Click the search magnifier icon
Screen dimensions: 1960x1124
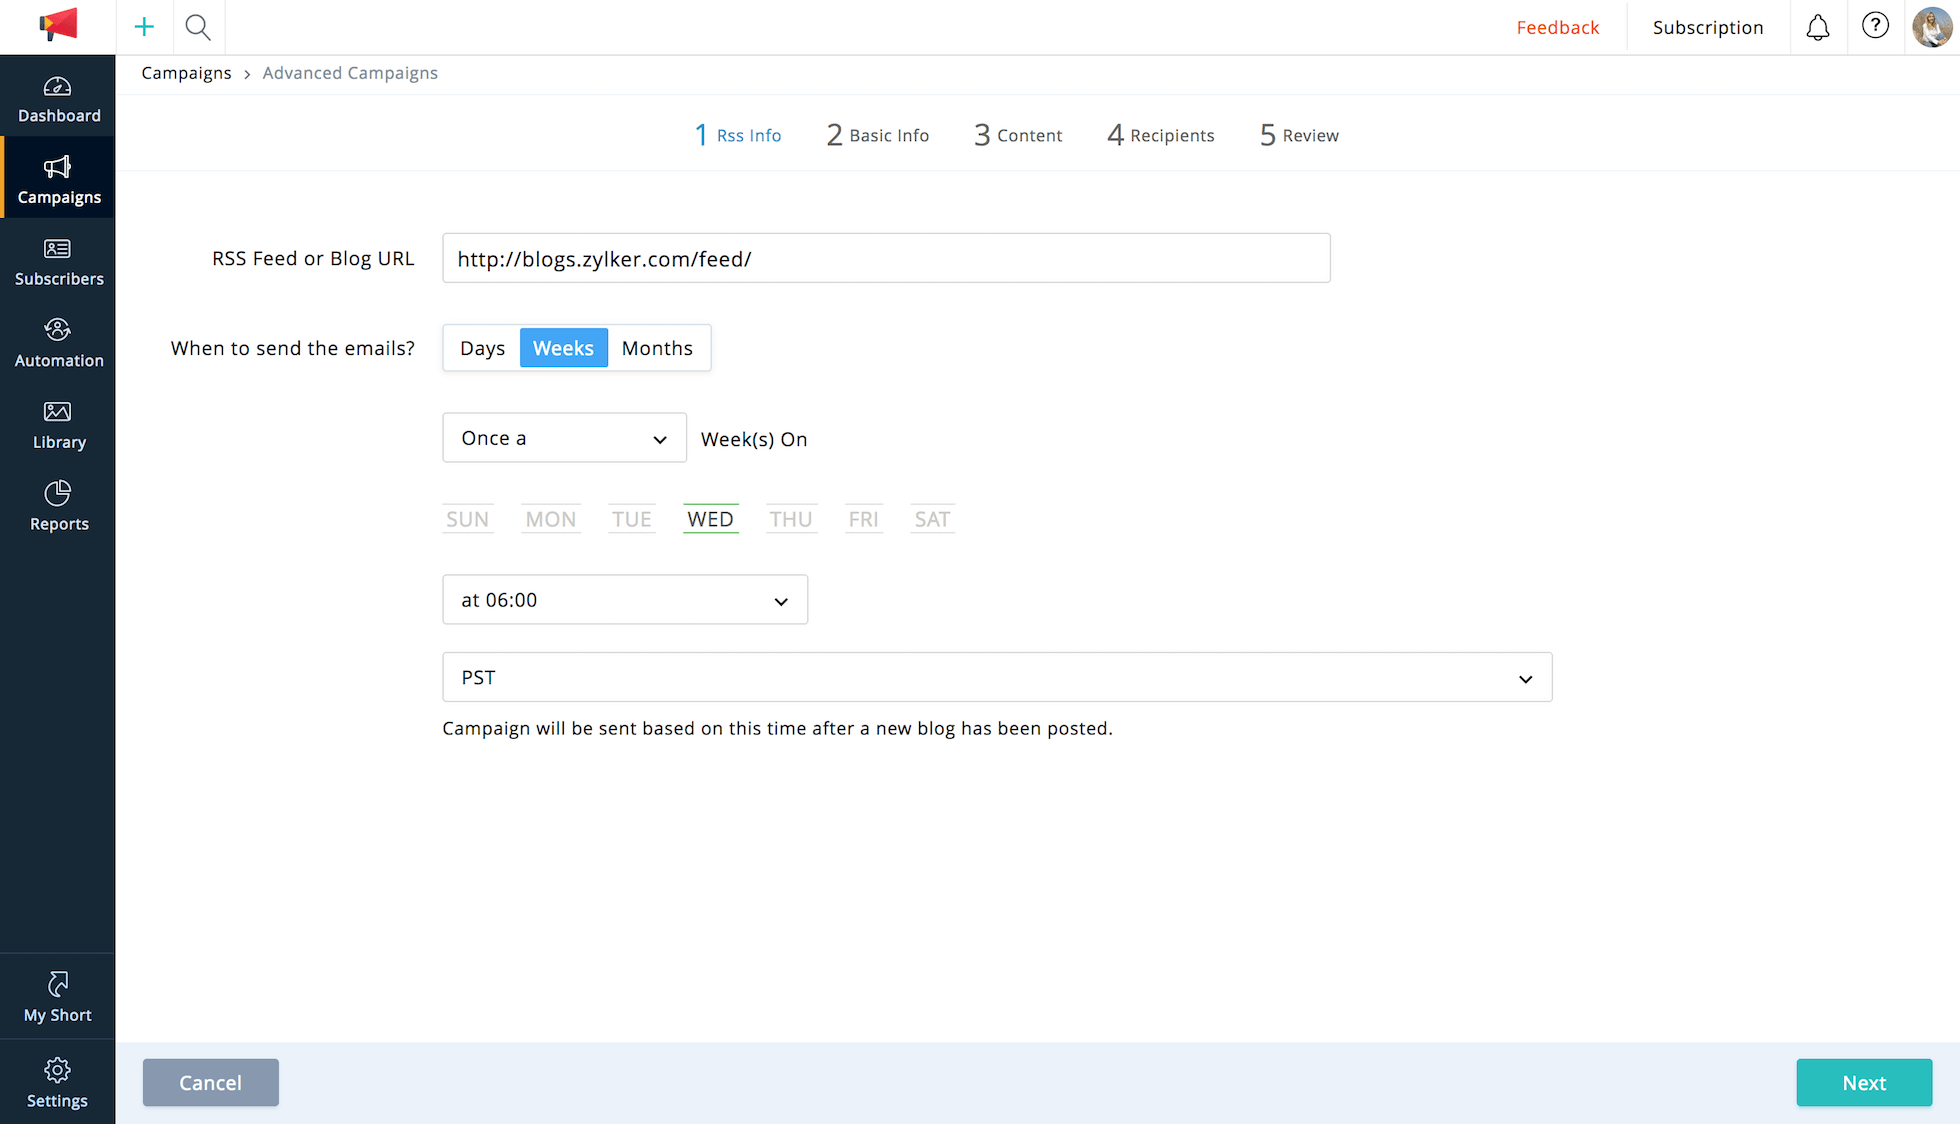click(x=198, y=27)
